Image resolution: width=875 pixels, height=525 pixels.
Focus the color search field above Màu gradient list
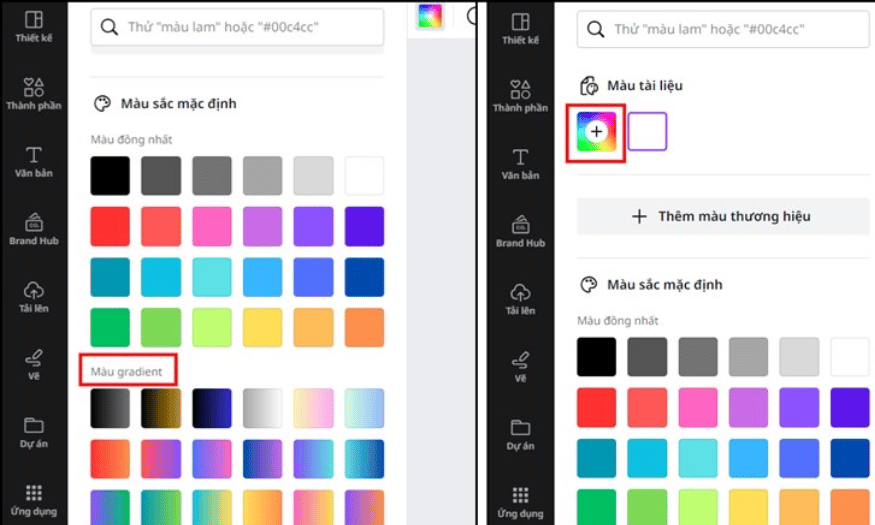click(x=237, y=27)
